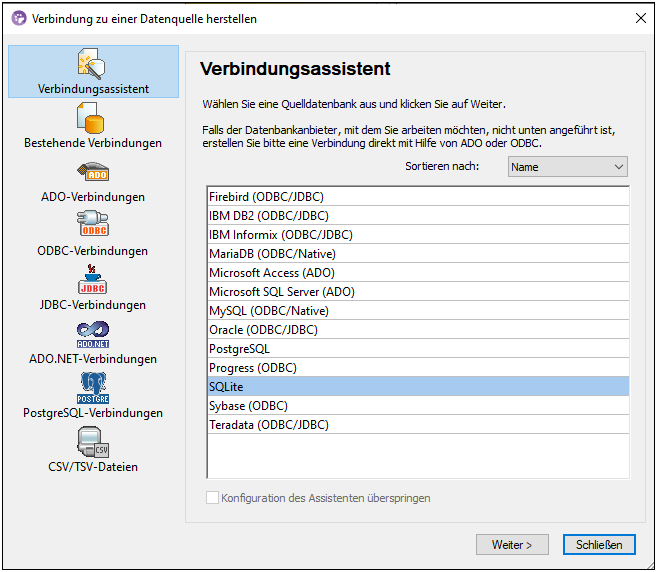657x572 pixels.
Task: Open CSV/TSV-Dateien via its file icon
Action: (93, 442)
